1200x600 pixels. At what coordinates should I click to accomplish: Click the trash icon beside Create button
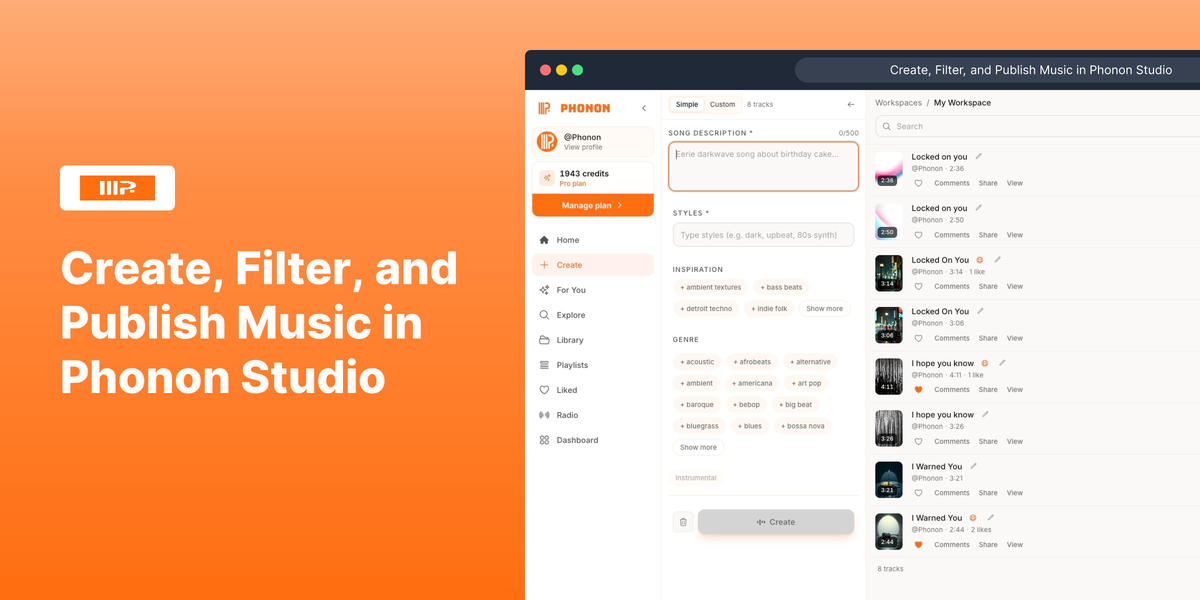pyautogui.click(x=683, y=522)
